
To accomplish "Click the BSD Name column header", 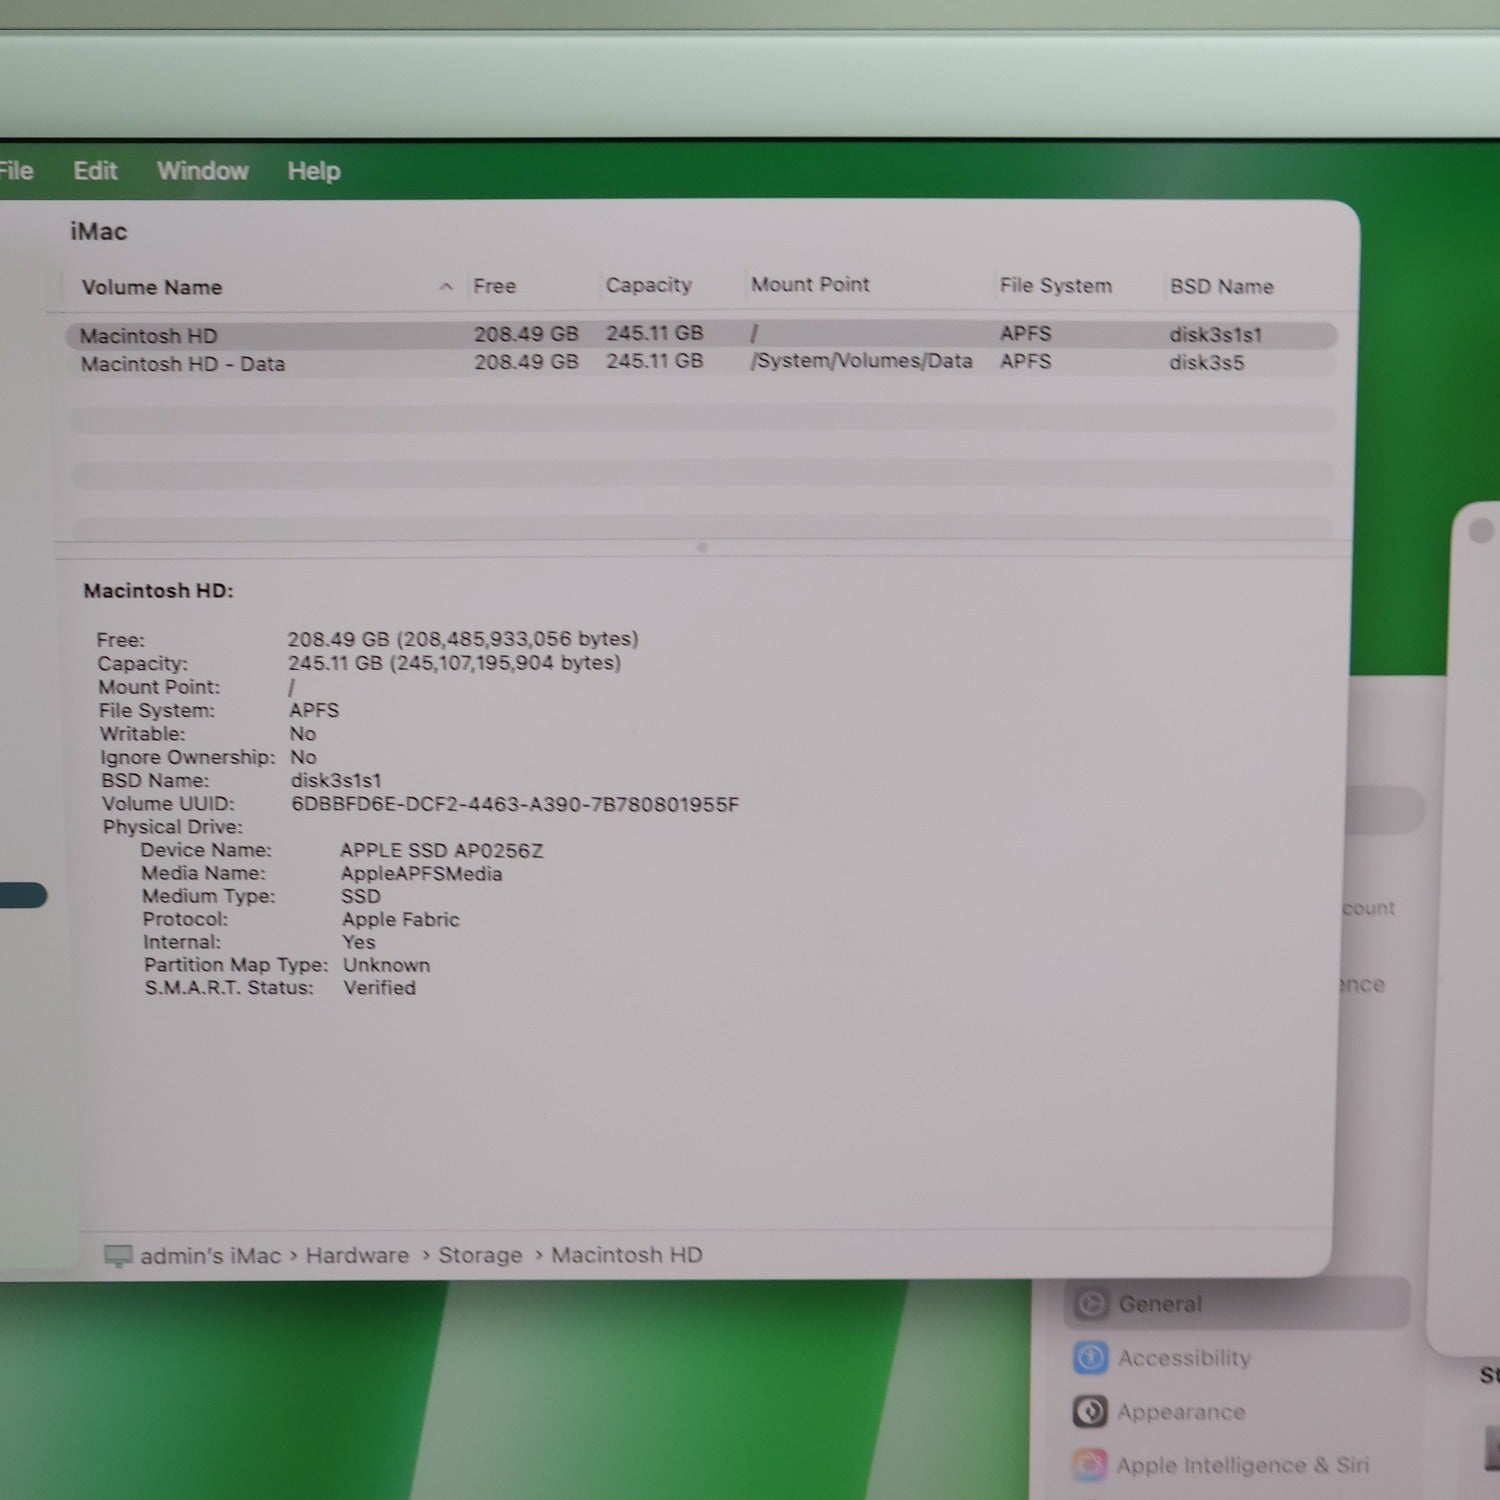I will pos(1221,287).
